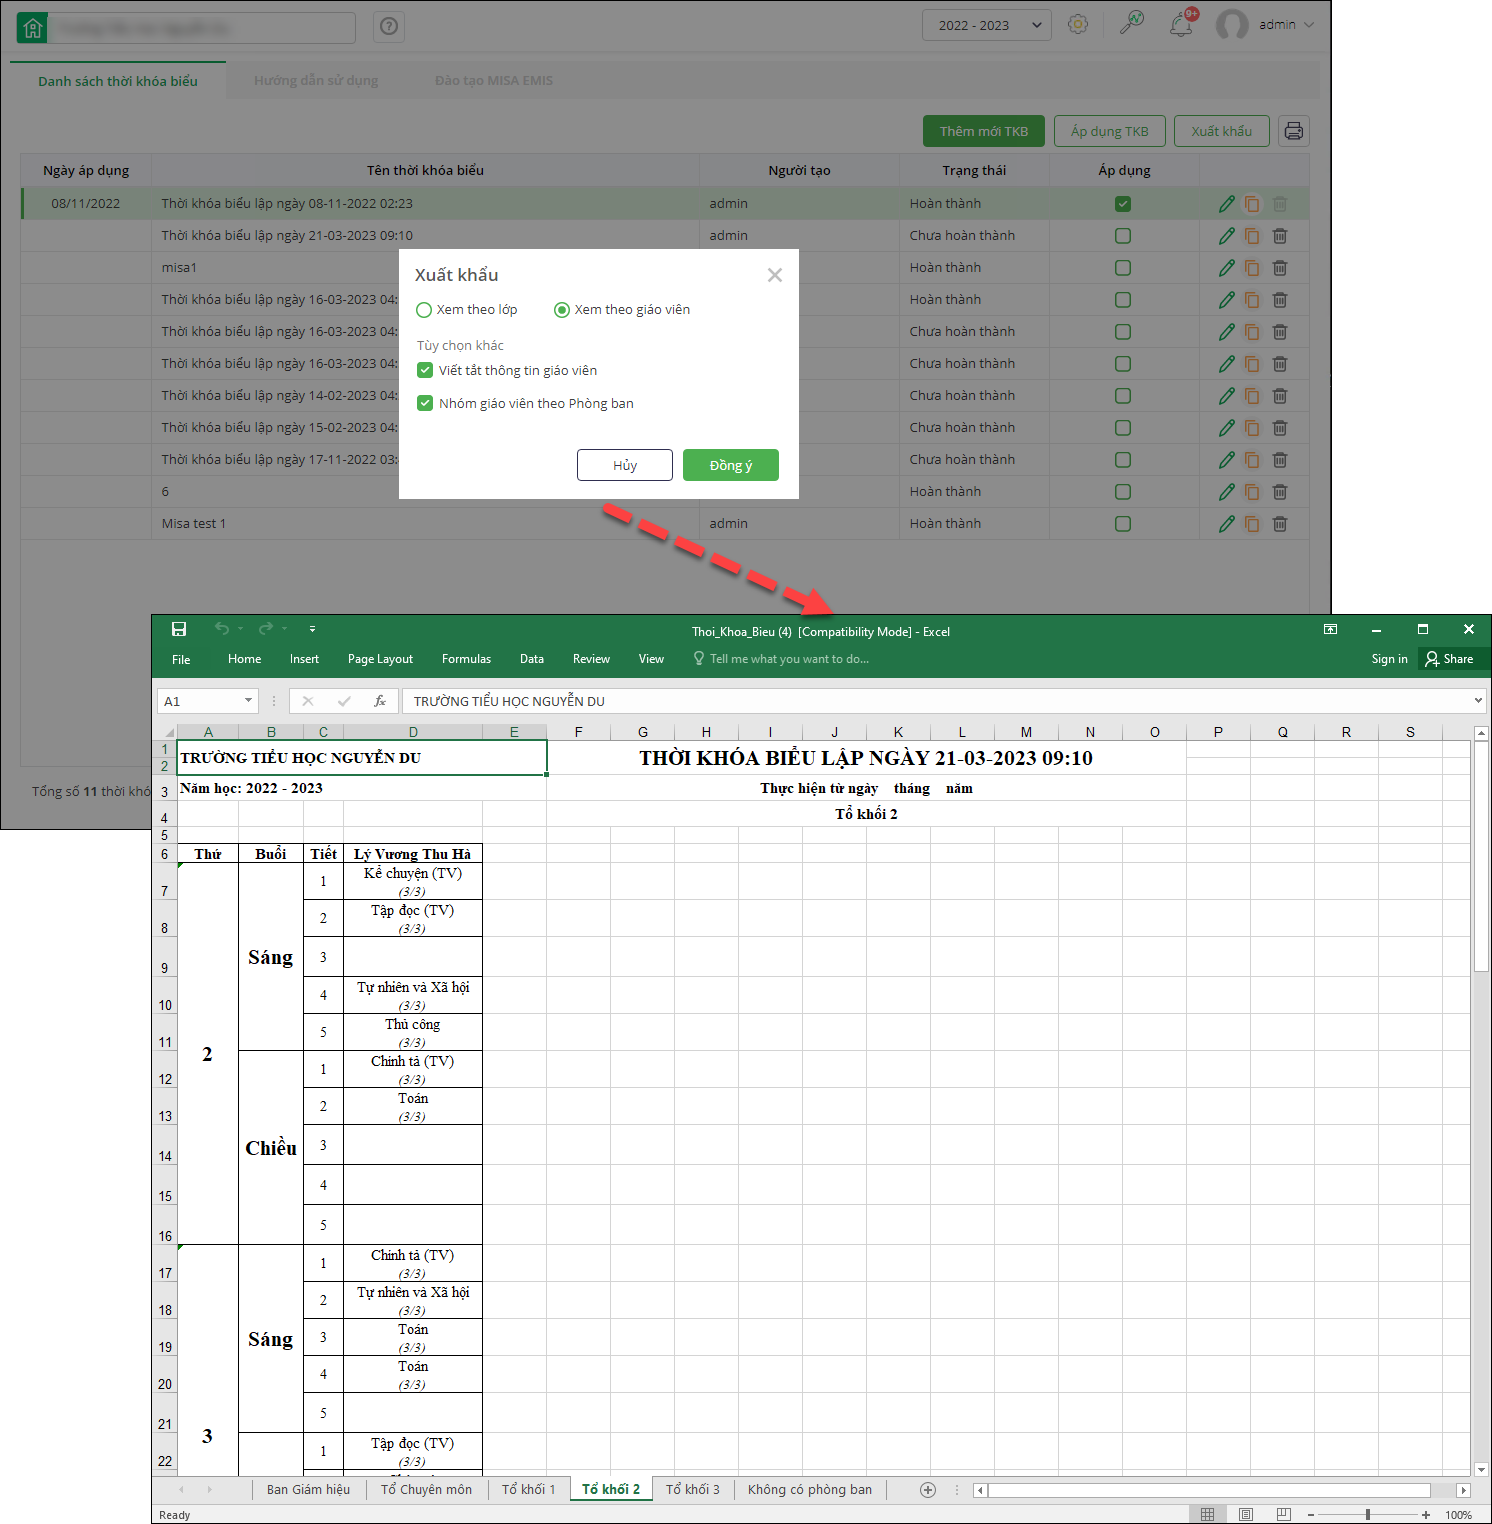The image size is (1492, 1524).
Task: Toggle the Áp dụng checkbox for the 08/11/2022 row
Action: (1123, 204)
